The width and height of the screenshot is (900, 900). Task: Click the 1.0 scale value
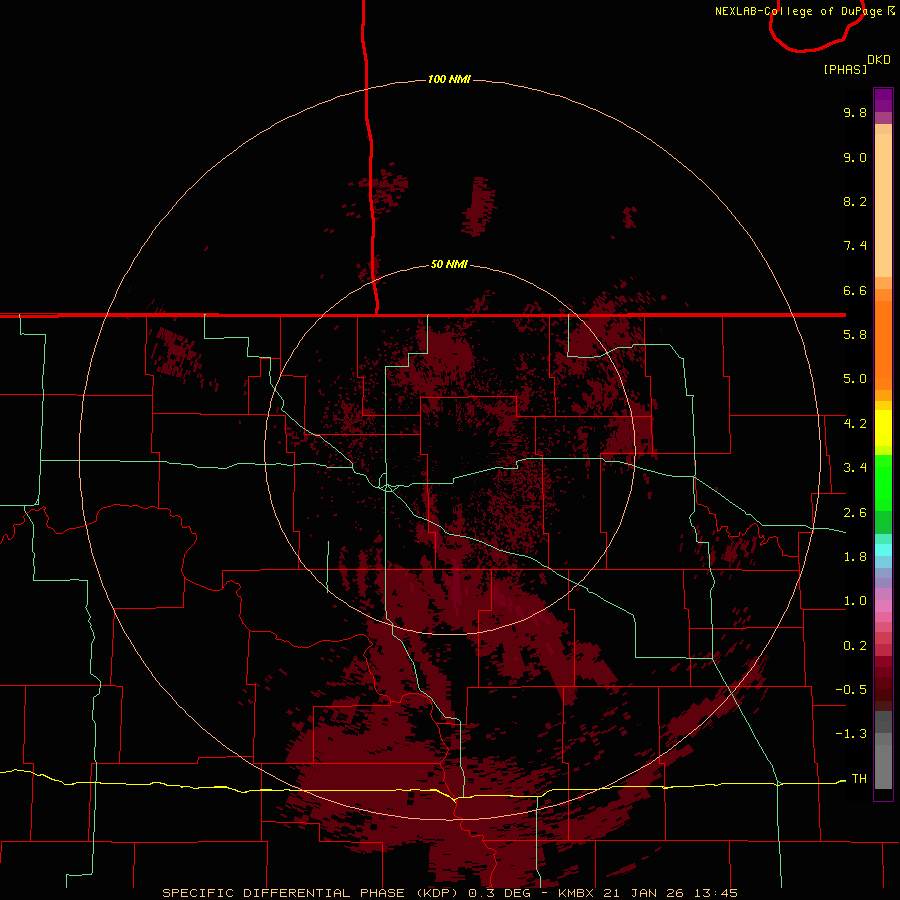pyautogui.click(x=855, y=602)
